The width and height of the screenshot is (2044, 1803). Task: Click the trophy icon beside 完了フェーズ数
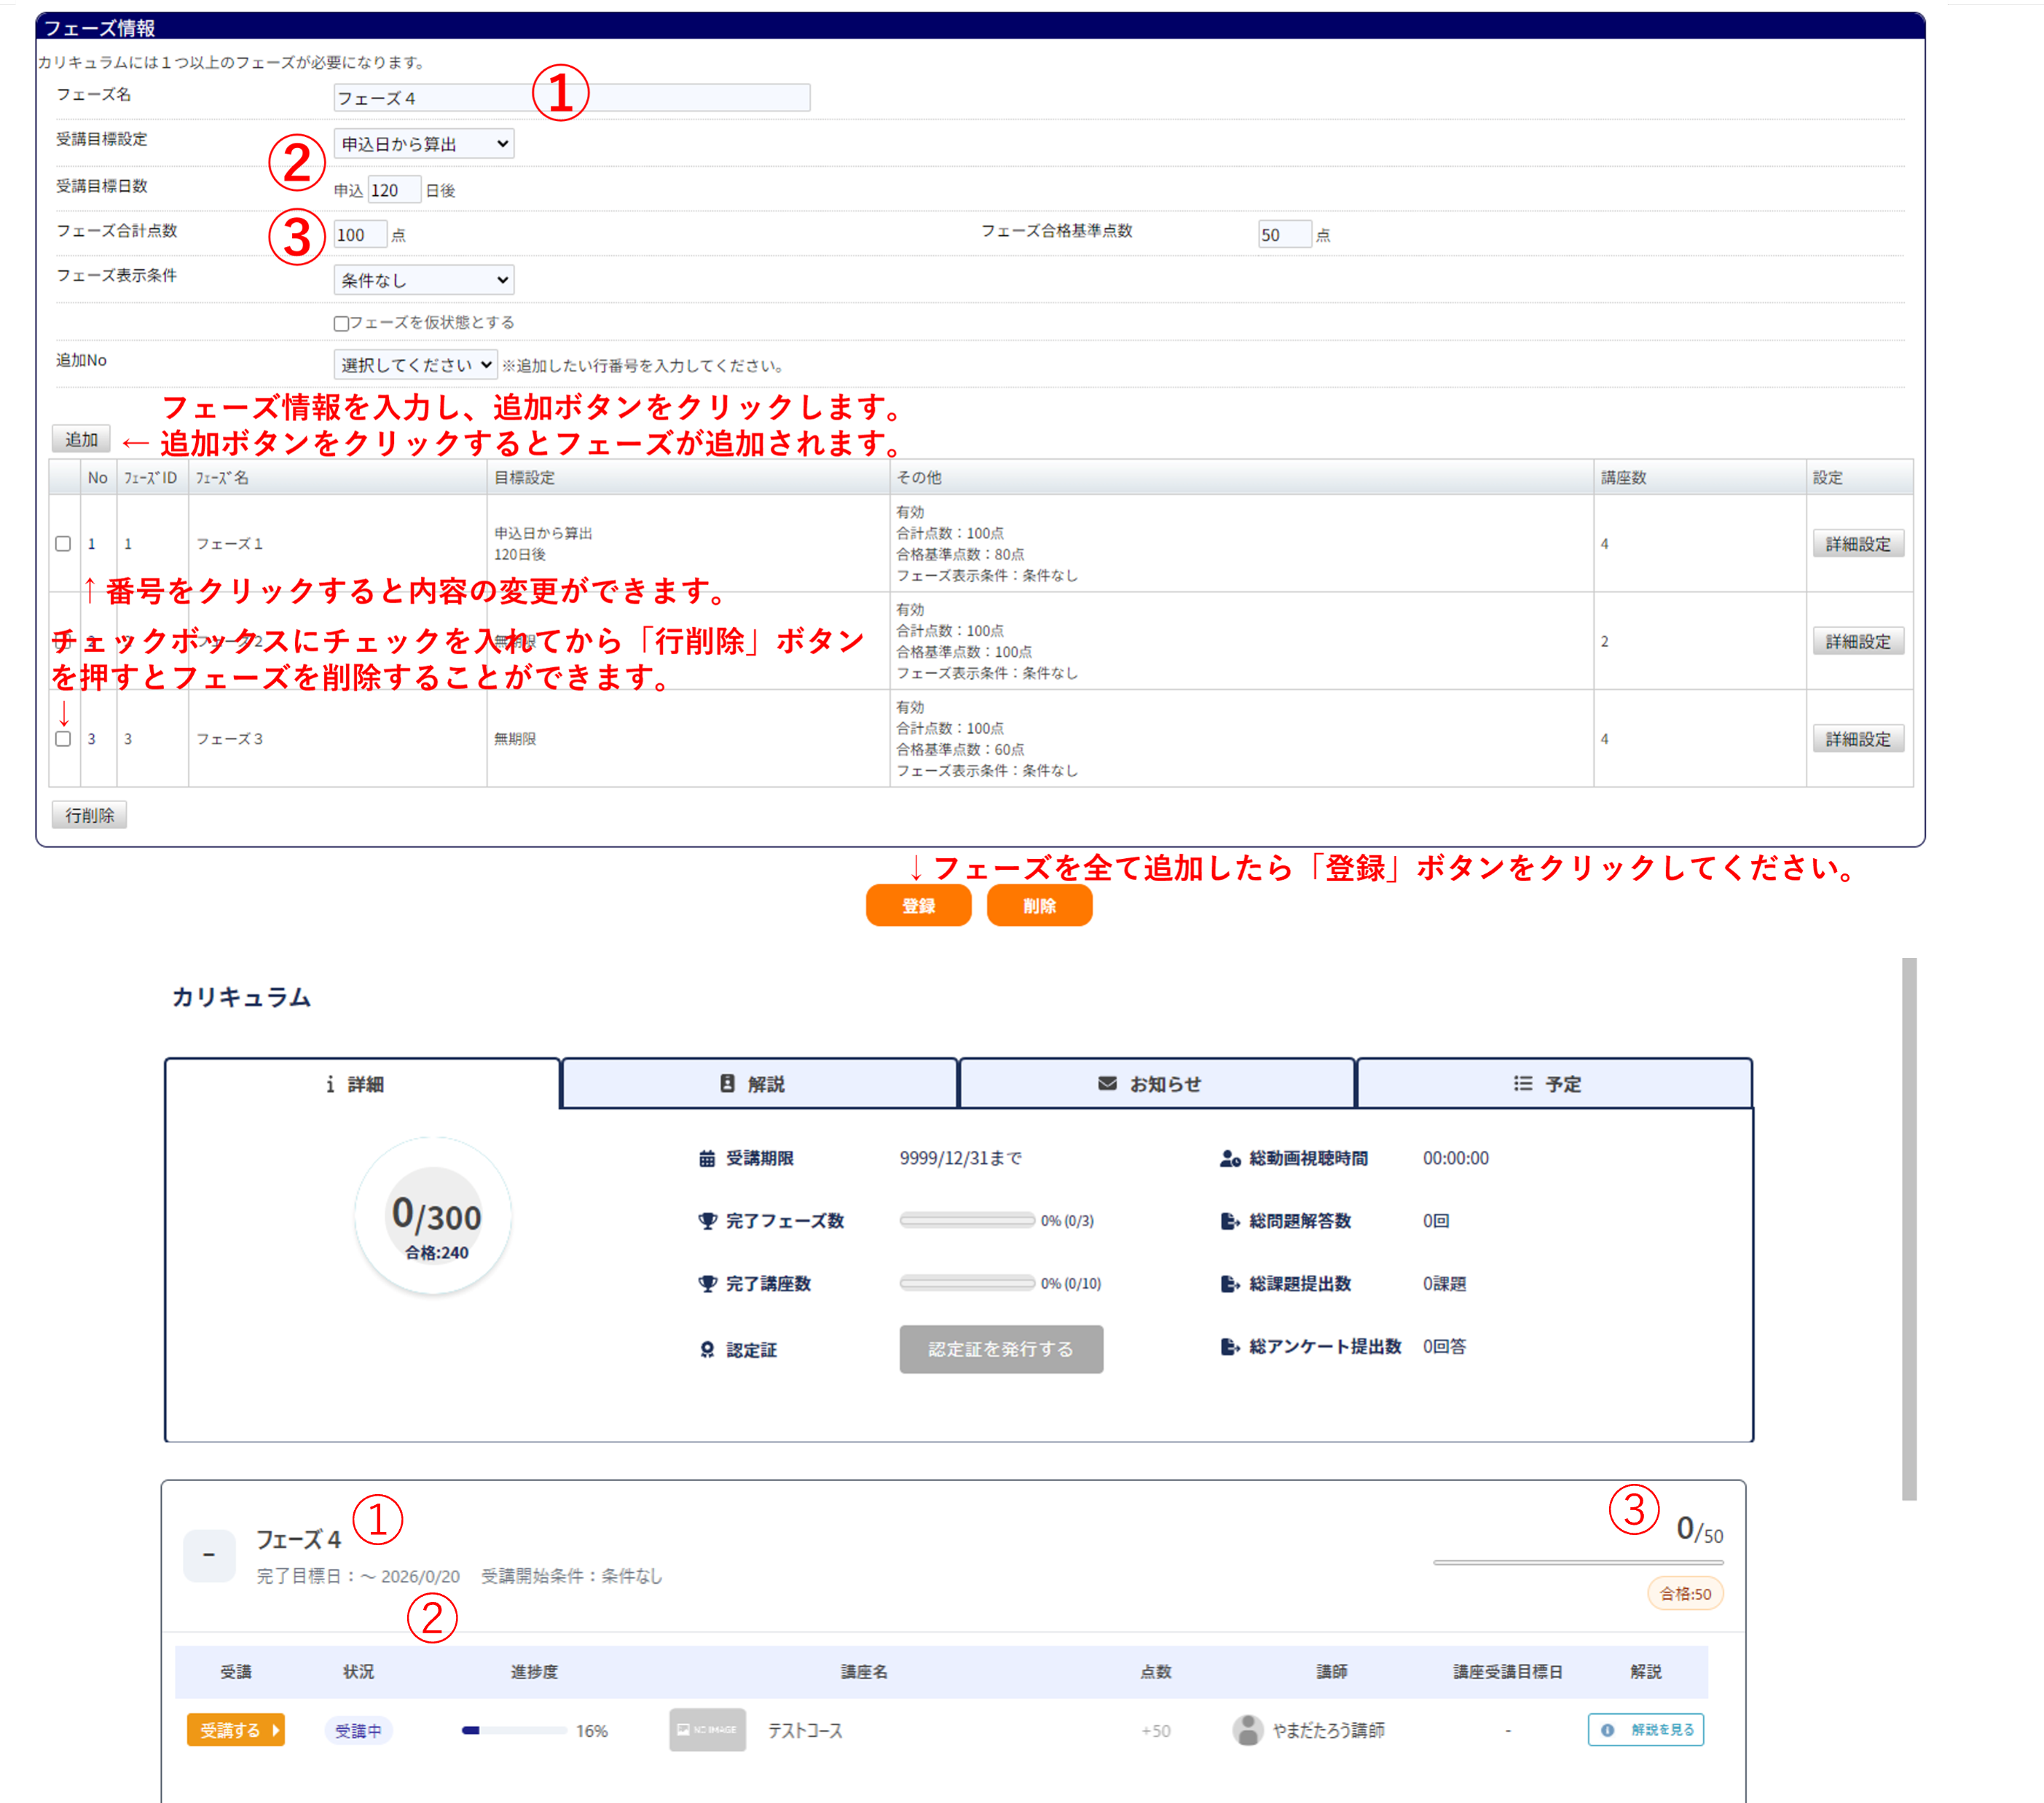(x=707, y=1221)
